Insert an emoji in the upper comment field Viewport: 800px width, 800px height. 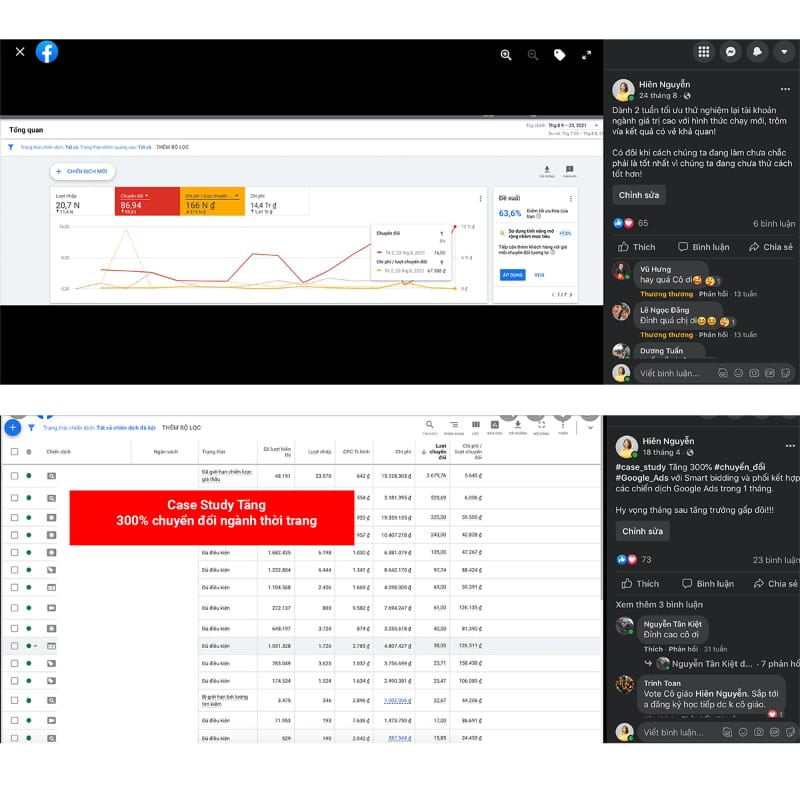click(x=738, y=373)
